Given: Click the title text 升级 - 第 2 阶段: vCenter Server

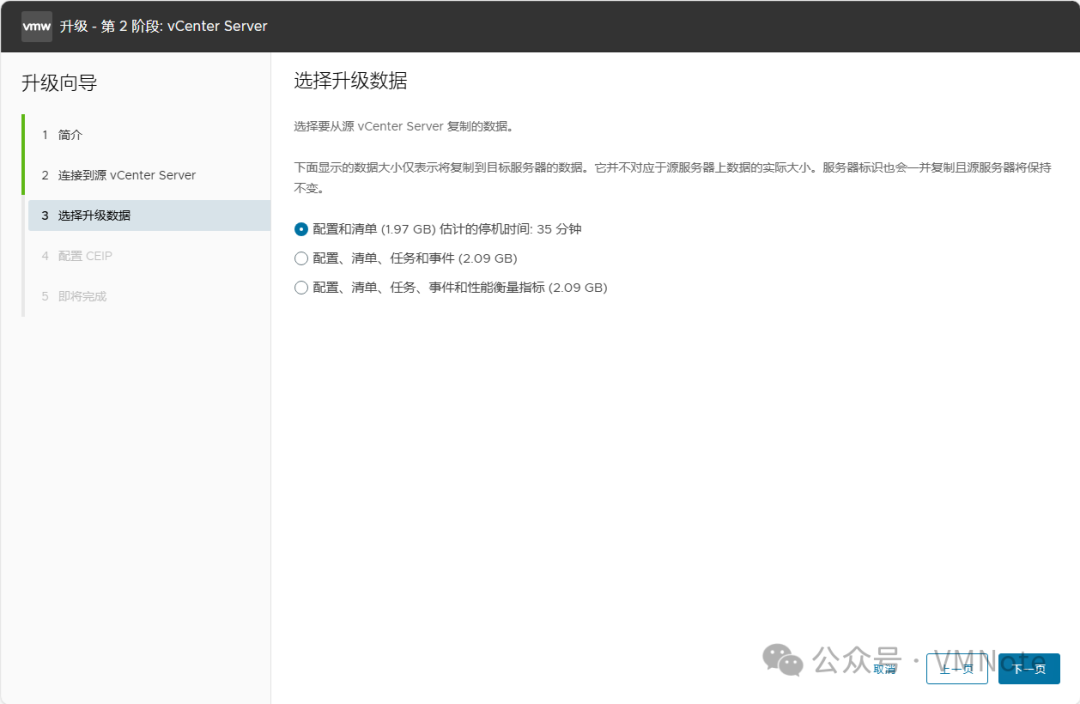Looking at the screenshot, I should click(x=163, y=26).
